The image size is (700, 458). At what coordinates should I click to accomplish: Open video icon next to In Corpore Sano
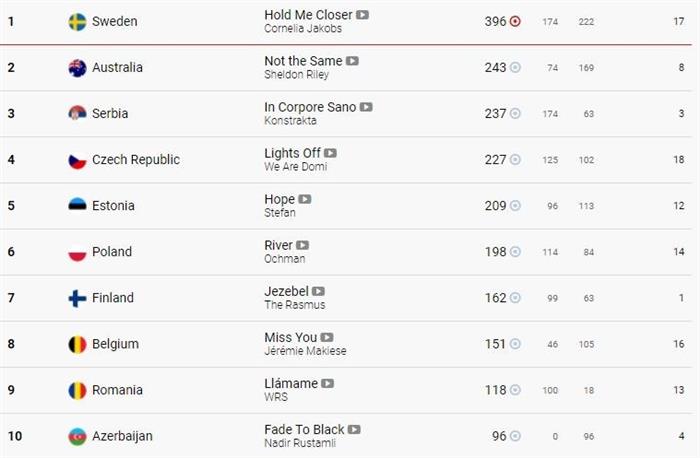(x=366, y=107)
